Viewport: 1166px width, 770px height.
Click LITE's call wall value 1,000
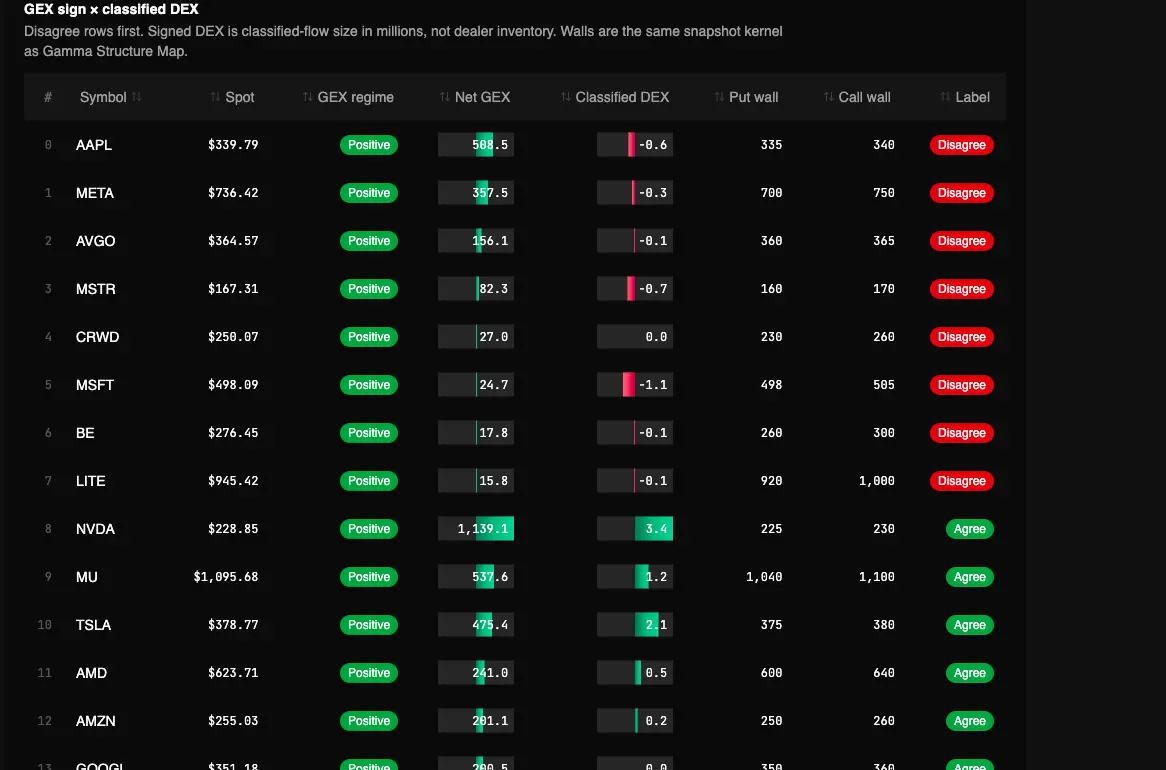tap(877, 481)
